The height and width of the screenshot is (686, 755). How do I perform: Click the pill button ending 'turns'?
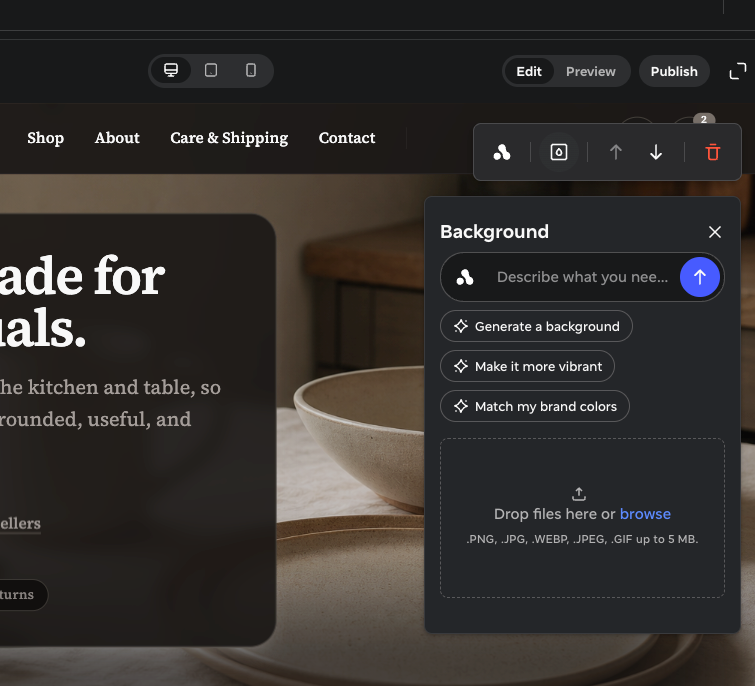pyautogui.click(x=23, y=595)
